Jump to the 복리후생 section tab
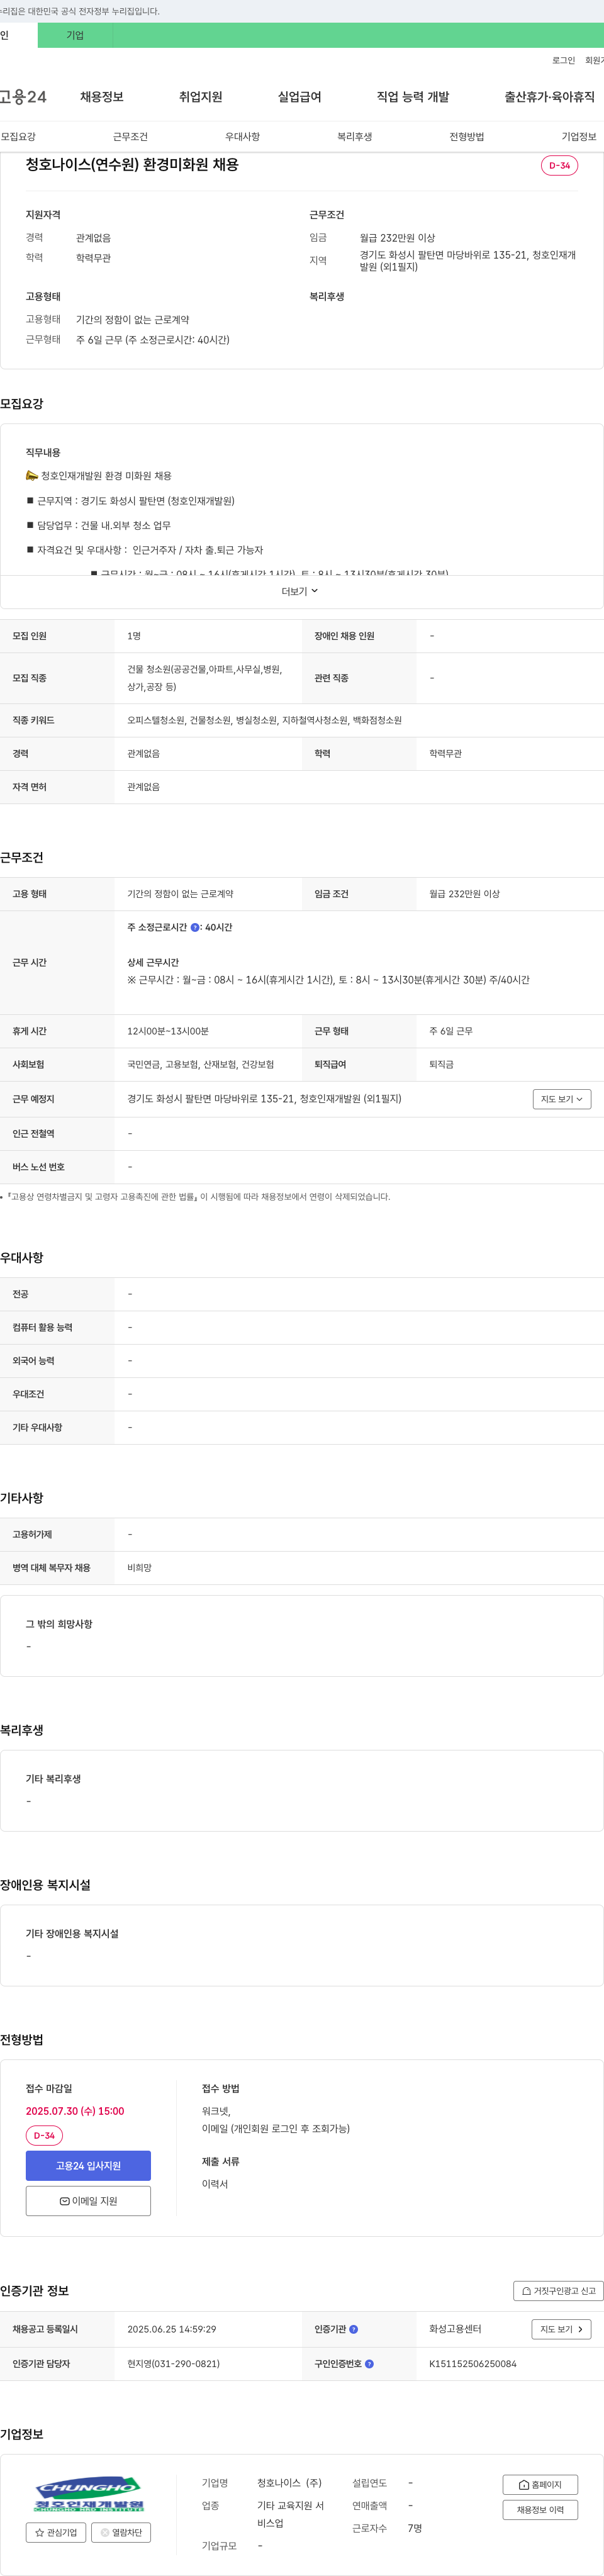Screen dimensions: 604x2576 354,137
